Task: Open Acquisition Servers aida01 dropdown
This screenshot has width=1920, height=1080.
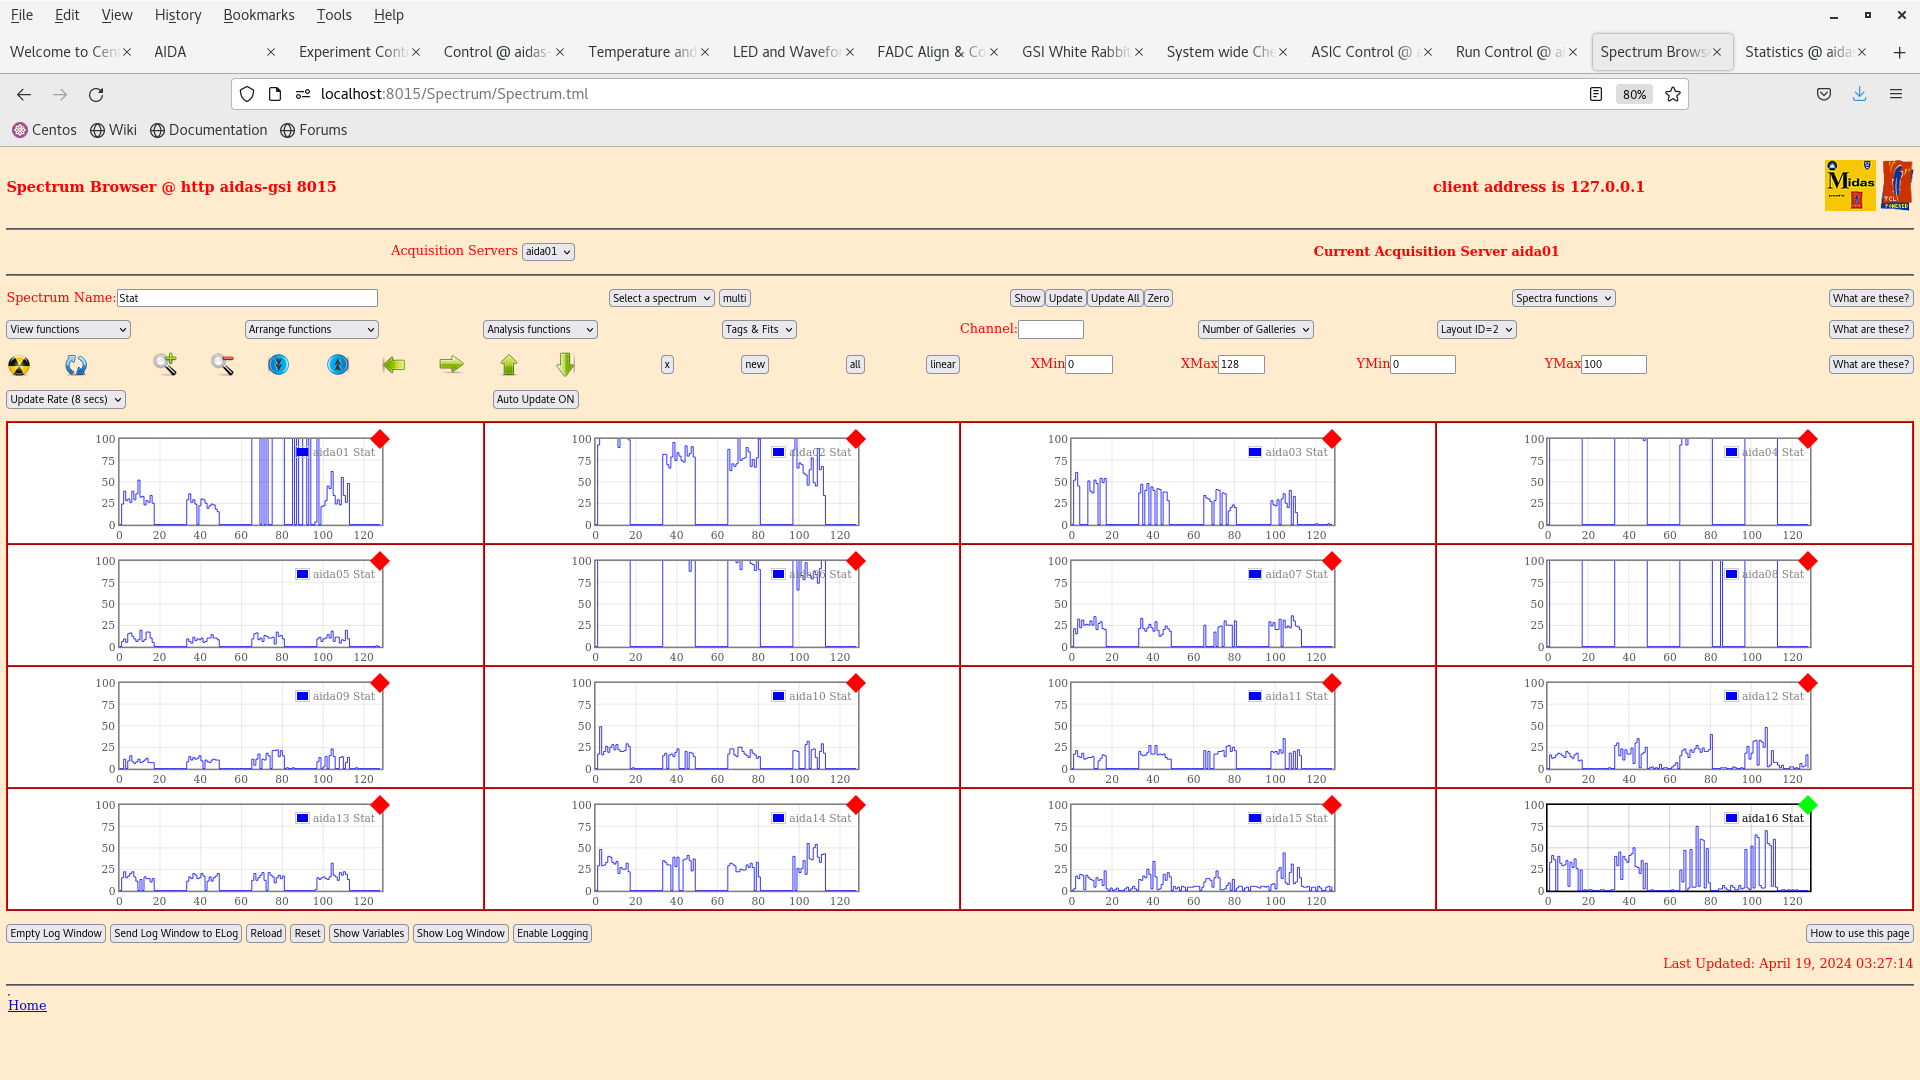Action: pos(548,252)
